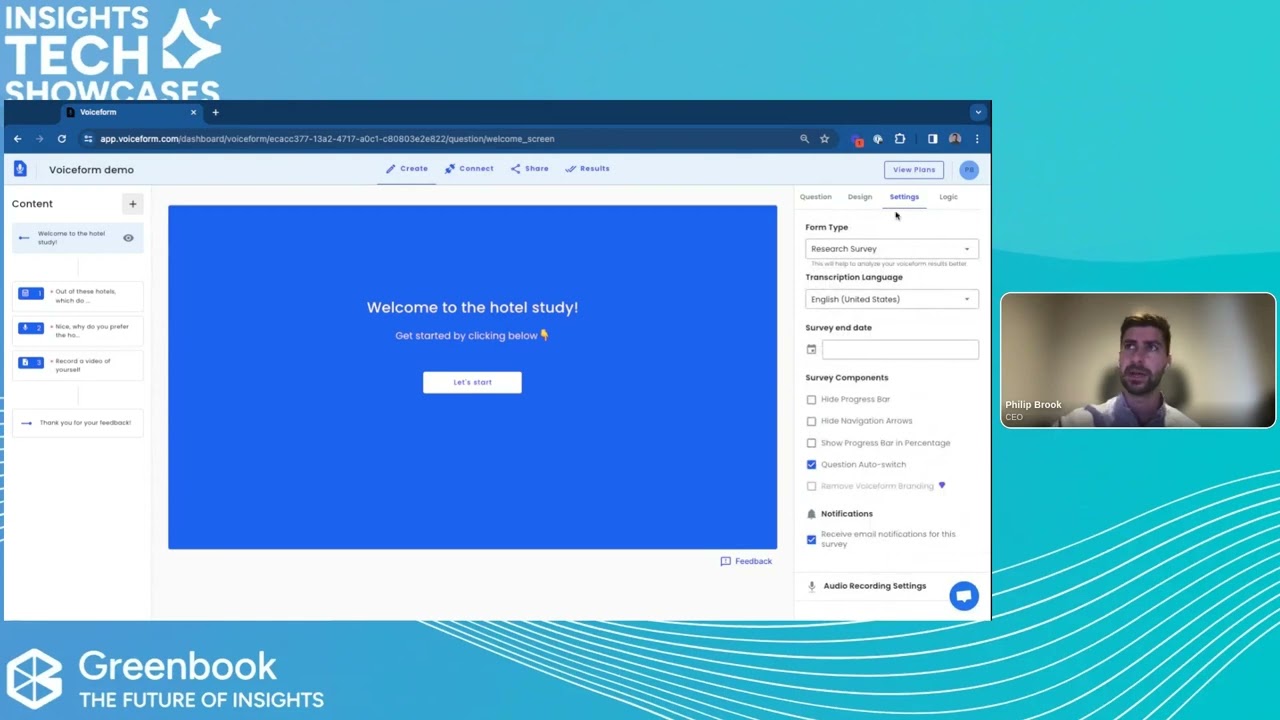The height and width of the screenshot is (720, 1280).
Task: Click the Voiceform logo icon
Action: click(x=20, y=169)
